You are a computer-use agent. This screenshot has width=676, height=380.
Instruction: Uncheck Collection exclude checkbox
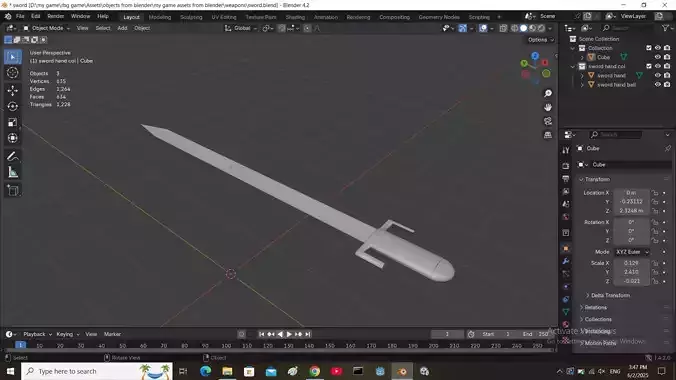click(649, 48)
